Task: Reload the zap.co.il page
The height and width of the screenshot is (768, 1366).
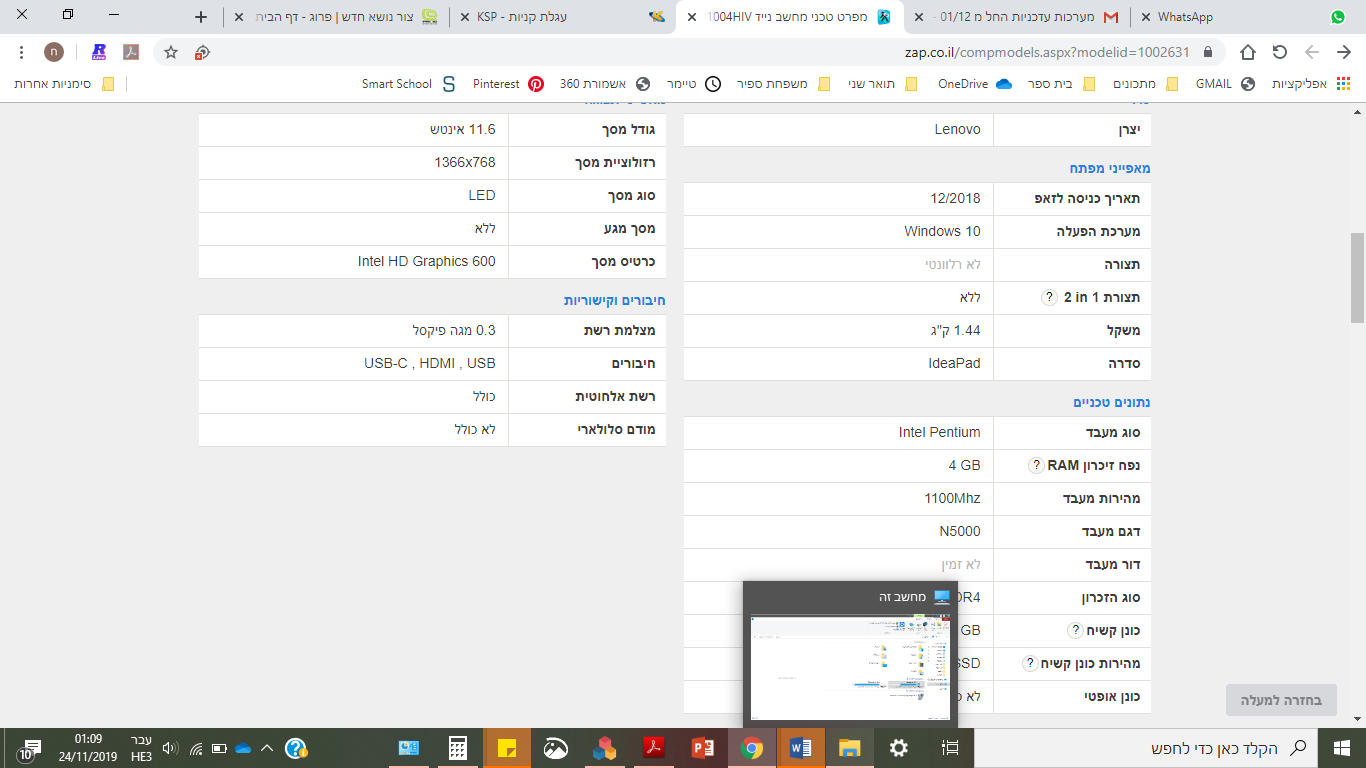Action: pos(1280,52)
